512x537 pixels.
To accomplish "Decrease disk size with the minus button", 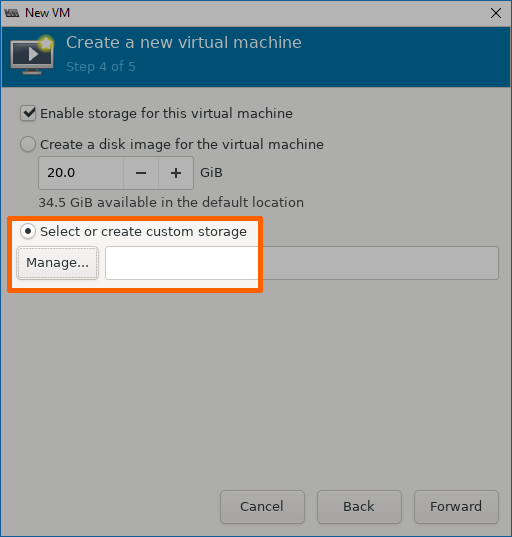I will coord(141,173).
